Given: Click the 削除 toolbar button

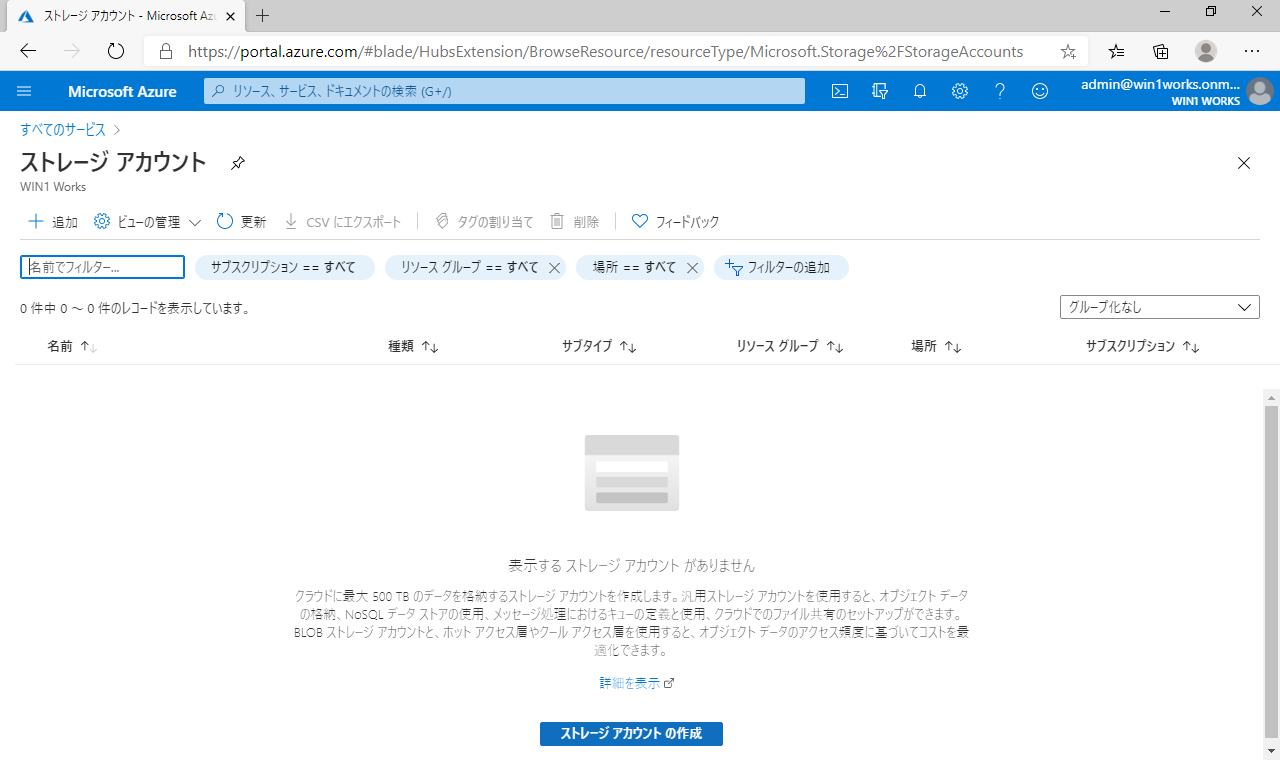Looking at the screenshot, I should (575, 222).
